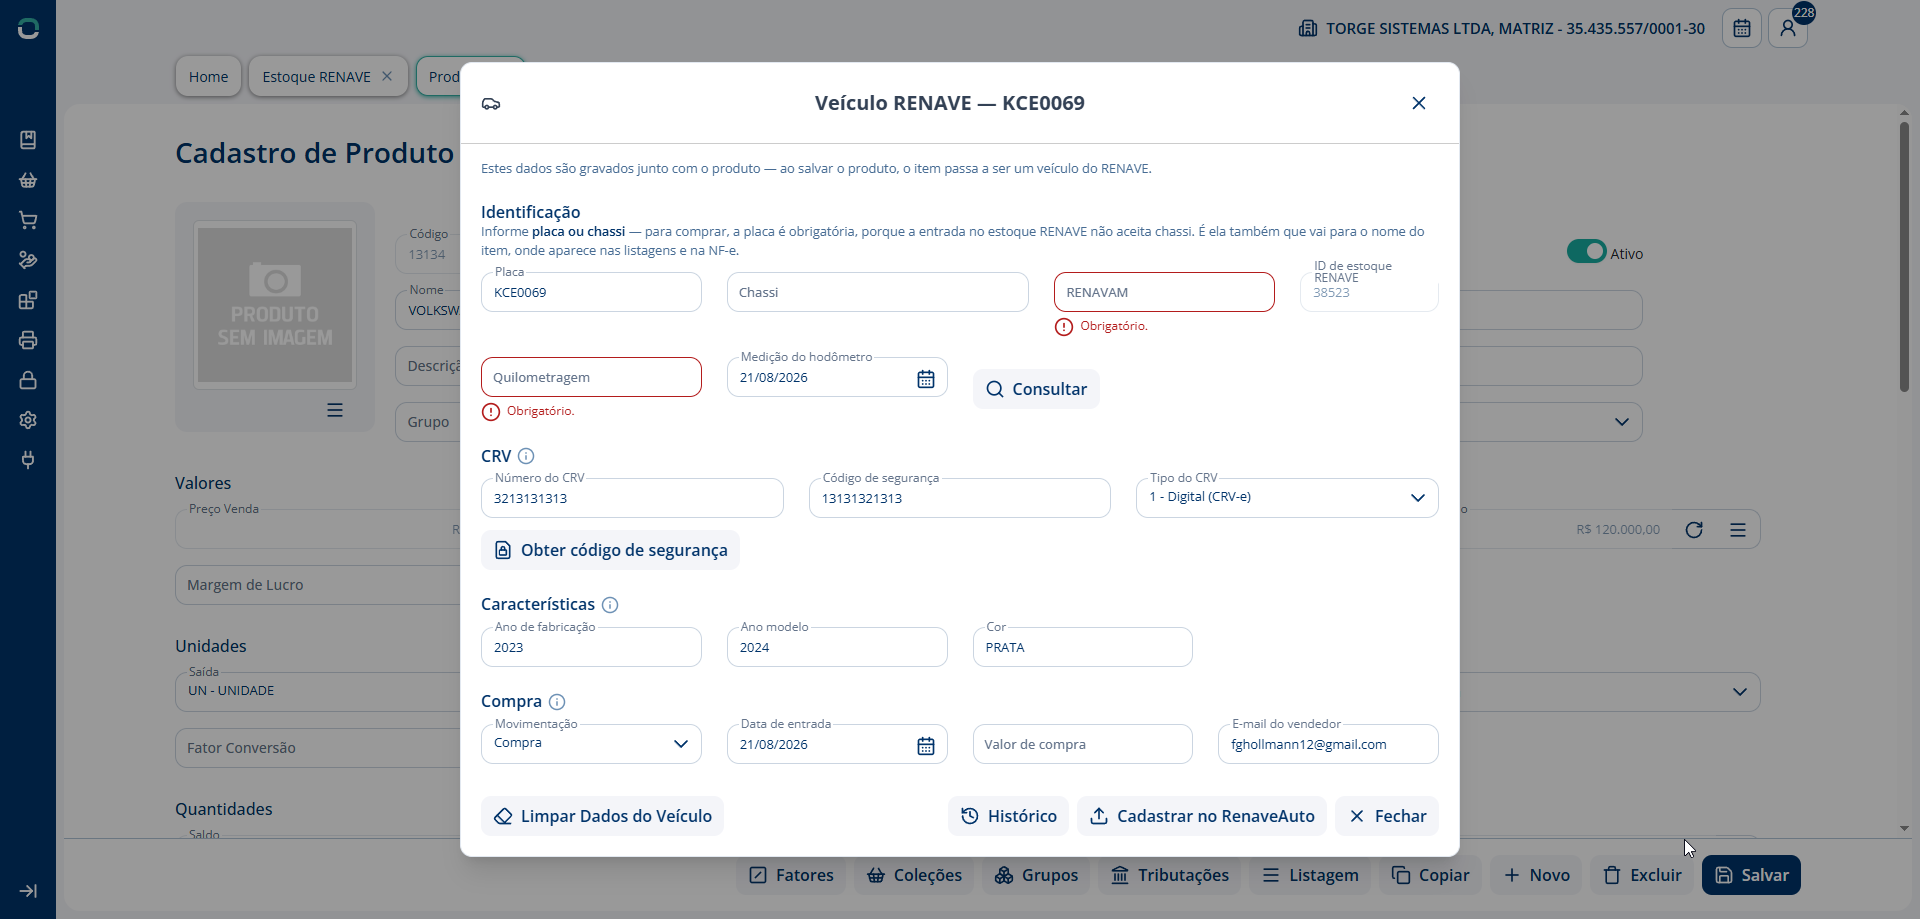Open the calendar icon in top header
This screenshot has height=919, width=1920.
click(1742, 28)
